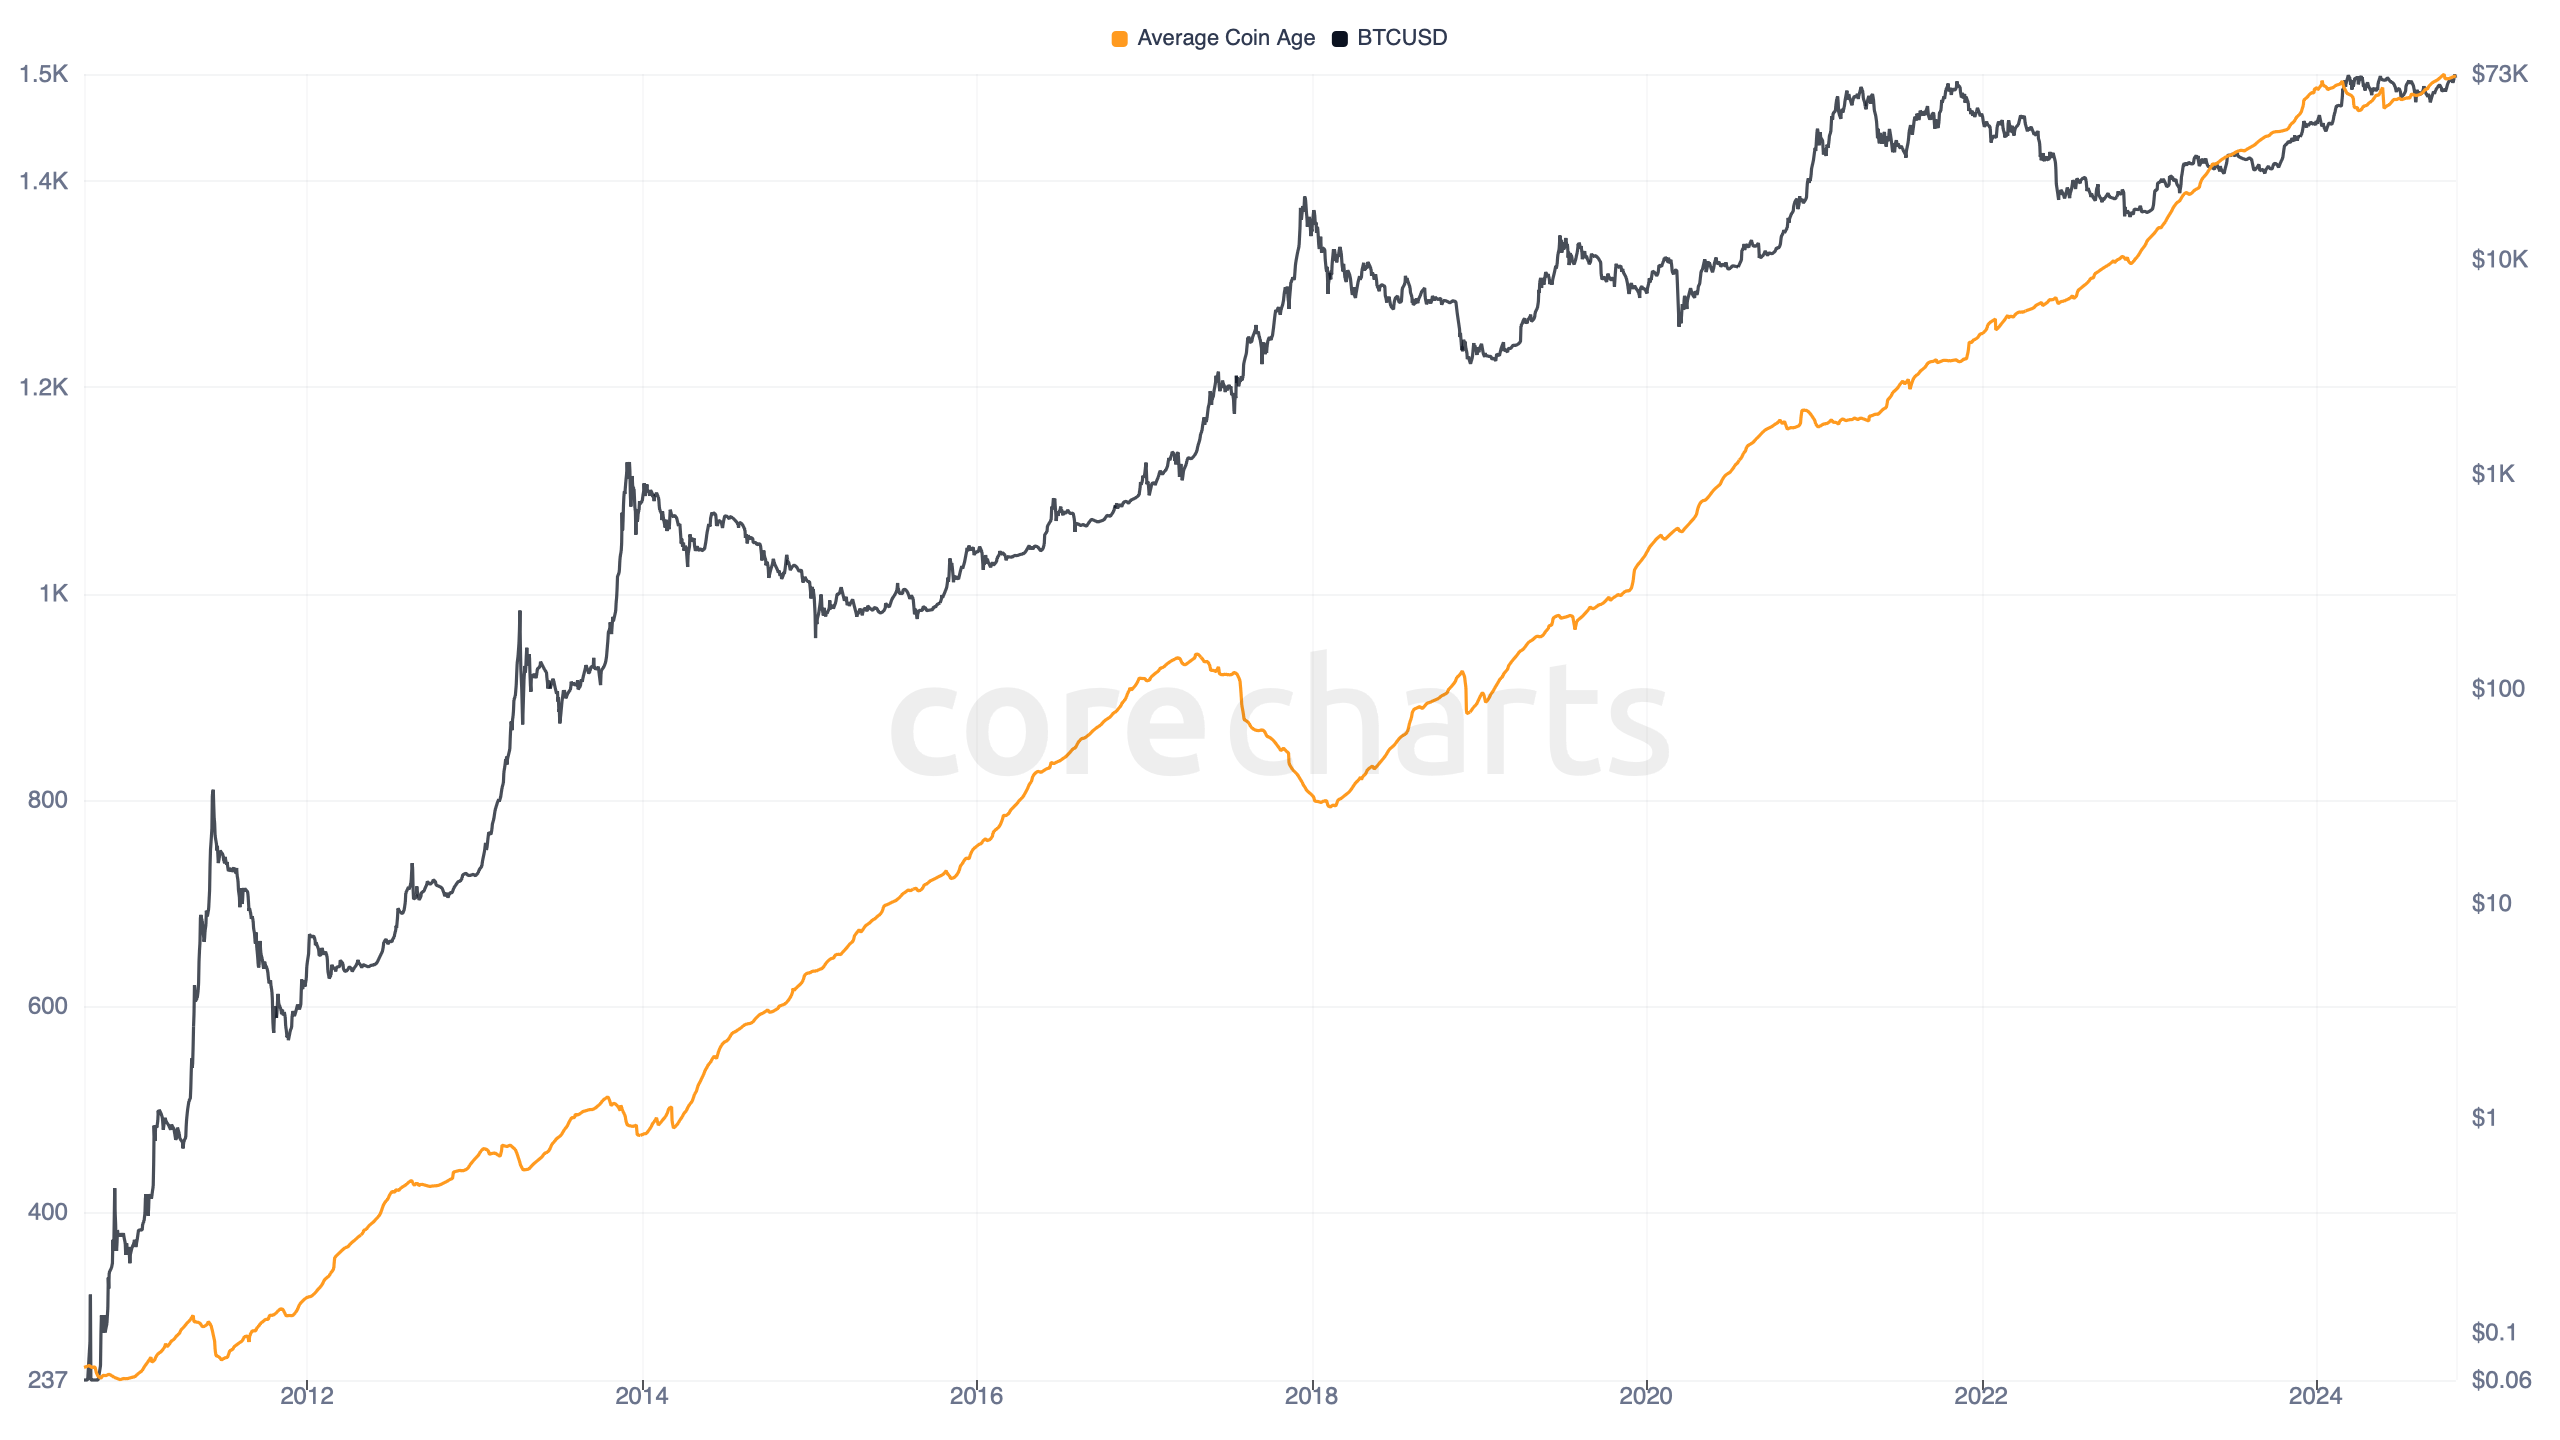This screenshot has width=2560, height=1440.
Task: Toggle the BTCUSD series legend label
Action: [x=1401, y=38]
